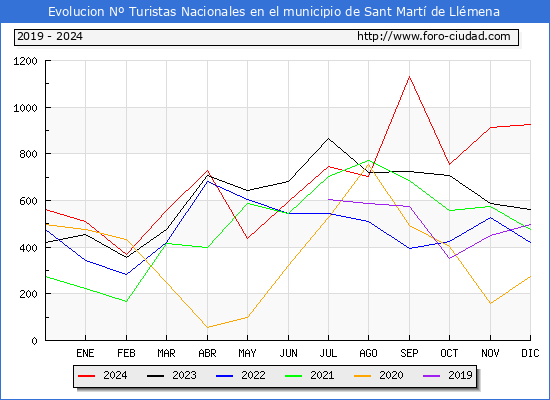Click the orange 2020 legend line swatch
The width and height of the screenshot is (550, 400).
pyautogui.click(x=362, y=376)
